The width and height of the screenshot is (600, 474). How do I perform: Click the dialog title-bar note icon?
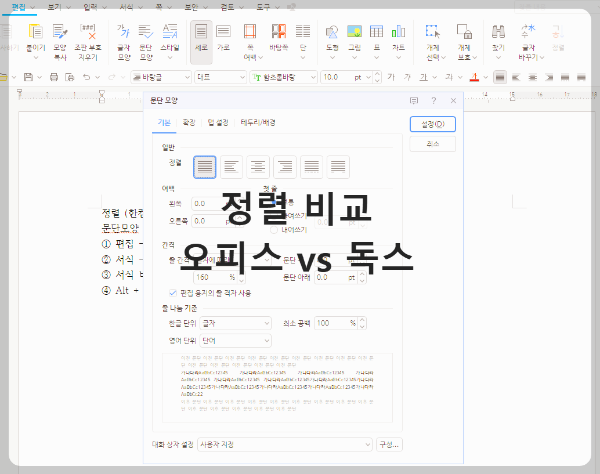point(414,101)
